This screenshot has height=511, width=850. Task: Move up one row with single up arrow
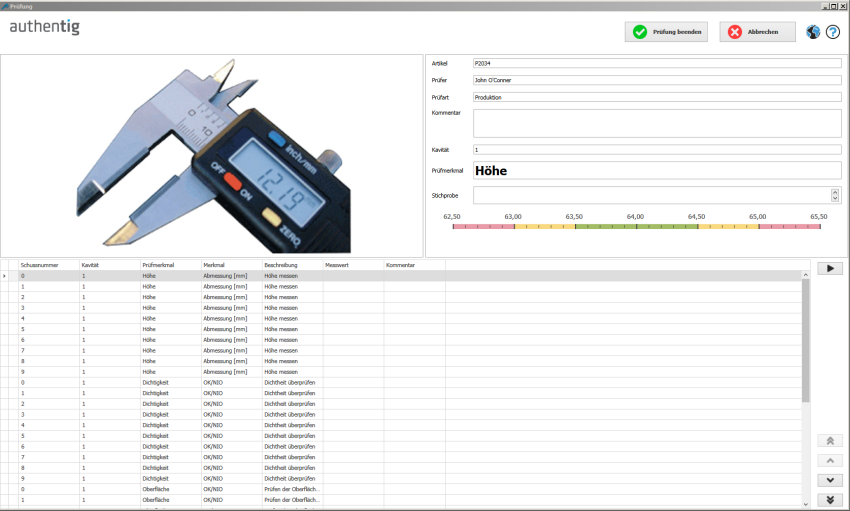click(830, 461)
